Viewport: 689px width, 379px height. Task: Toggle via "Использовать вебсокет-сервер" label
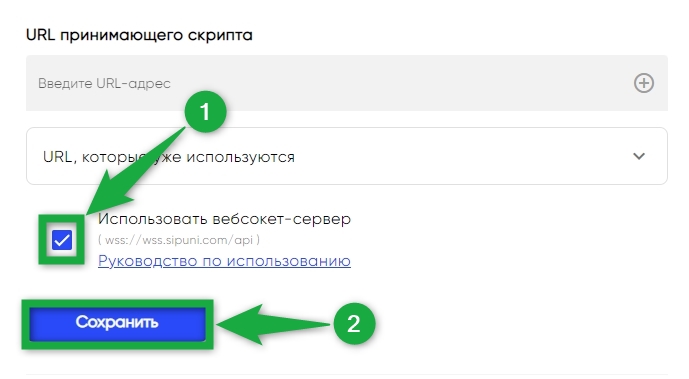point(224,219)
